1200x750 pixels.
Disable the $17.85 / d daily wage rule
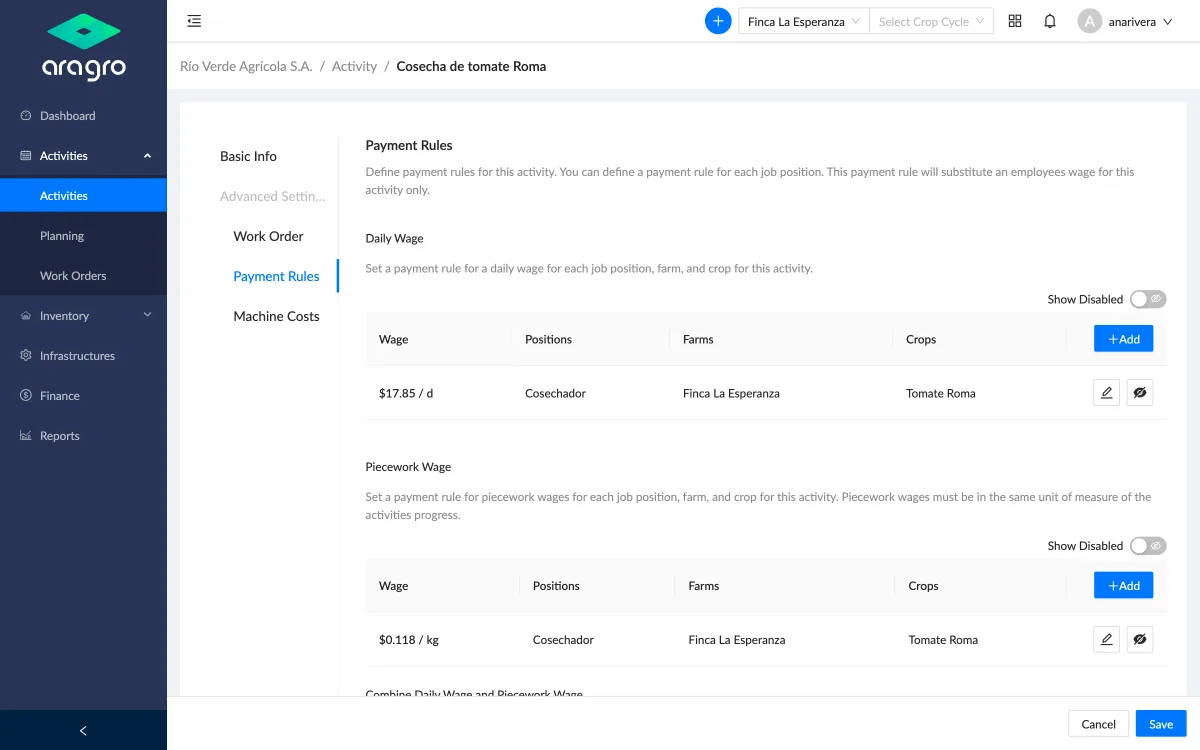click(1140, 393)
